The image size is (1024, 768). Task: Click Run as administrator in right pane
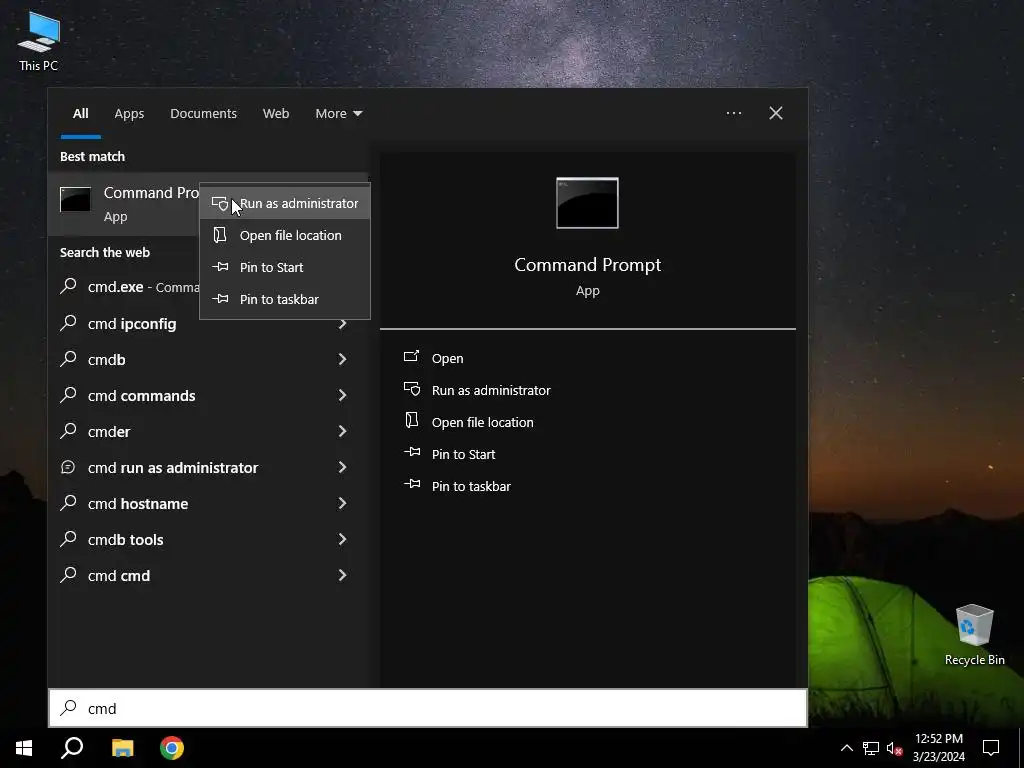(491, 391)
